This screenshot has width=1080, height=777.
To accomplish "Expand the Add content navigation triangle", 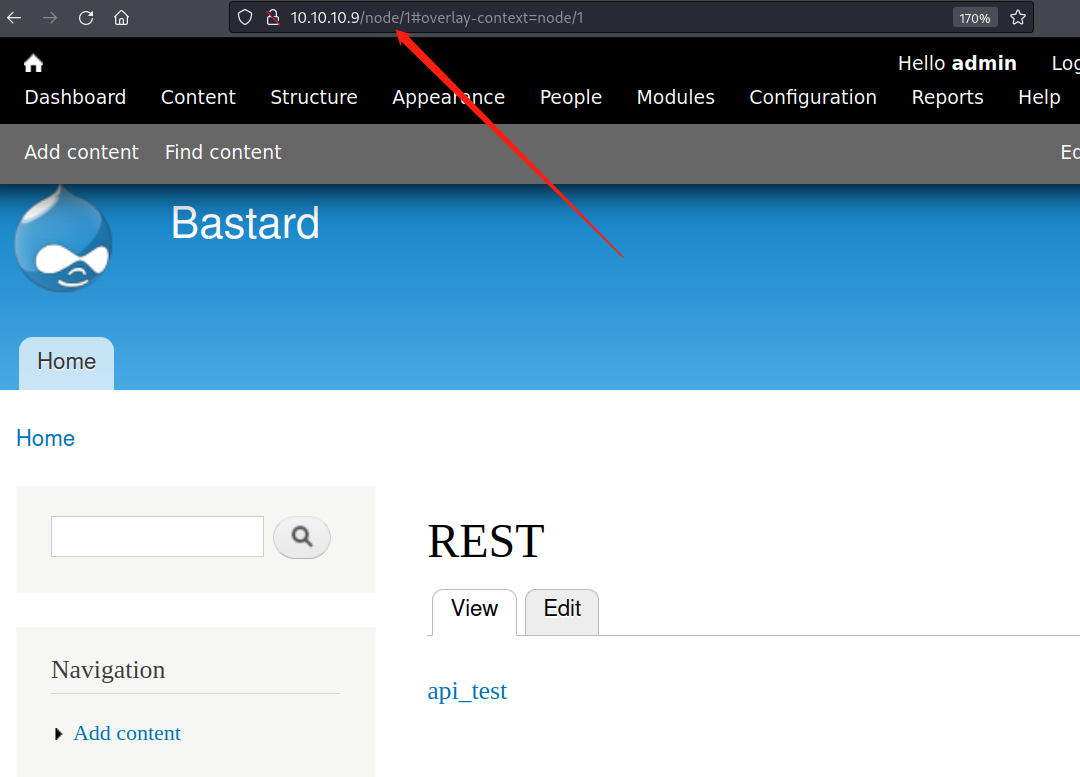I will click(x=59, y=734).
